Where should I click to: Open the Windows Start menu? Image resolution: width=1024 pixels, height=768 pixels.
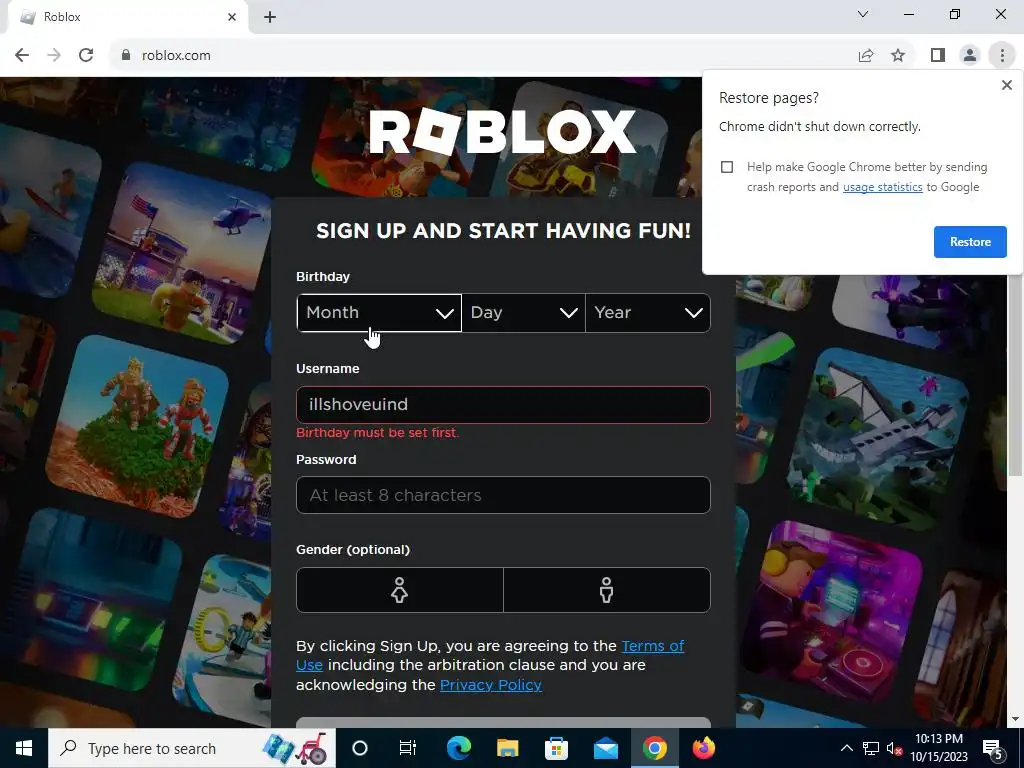pos(24,748)
